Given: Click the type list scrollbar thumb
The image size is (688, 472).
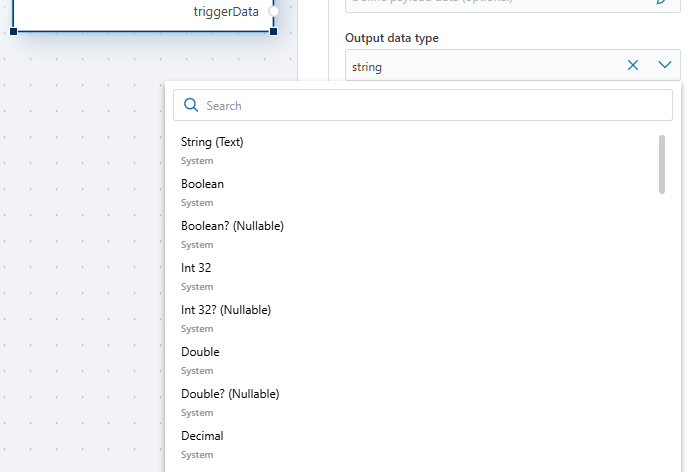Looking at the screenshot, I should 661,164.
